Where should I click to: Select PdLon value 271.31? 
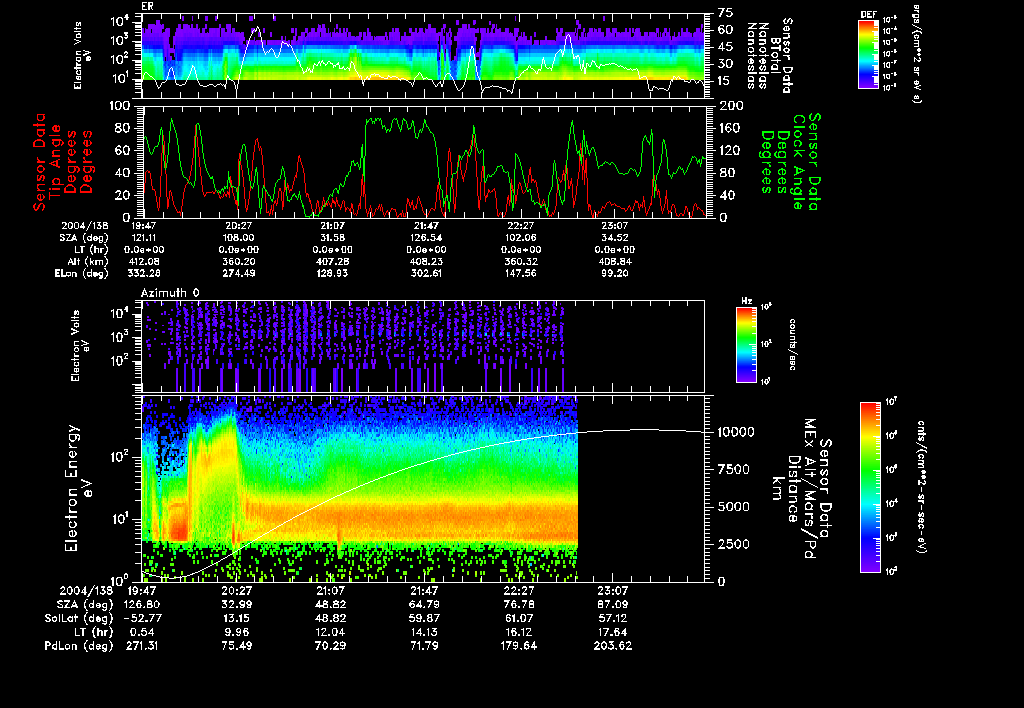point(142,646)
